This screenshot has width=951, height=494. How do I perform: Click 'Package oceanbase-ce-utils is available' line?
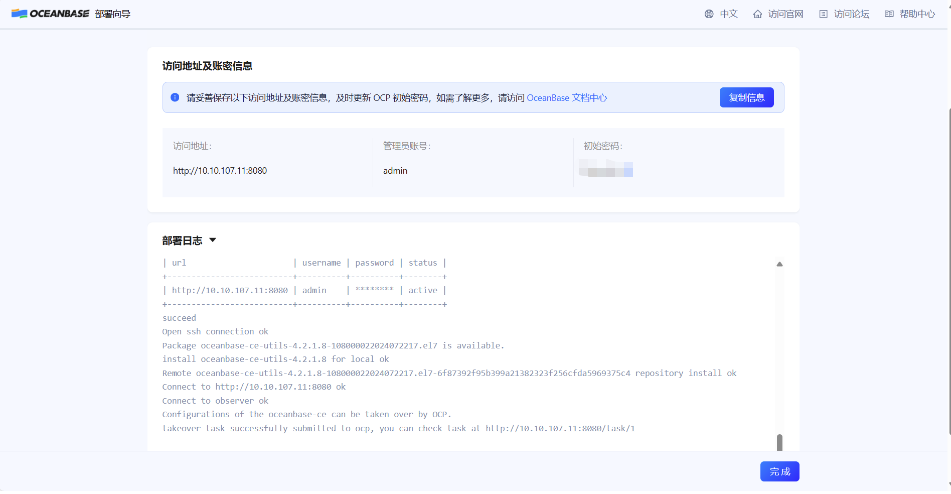333,345
